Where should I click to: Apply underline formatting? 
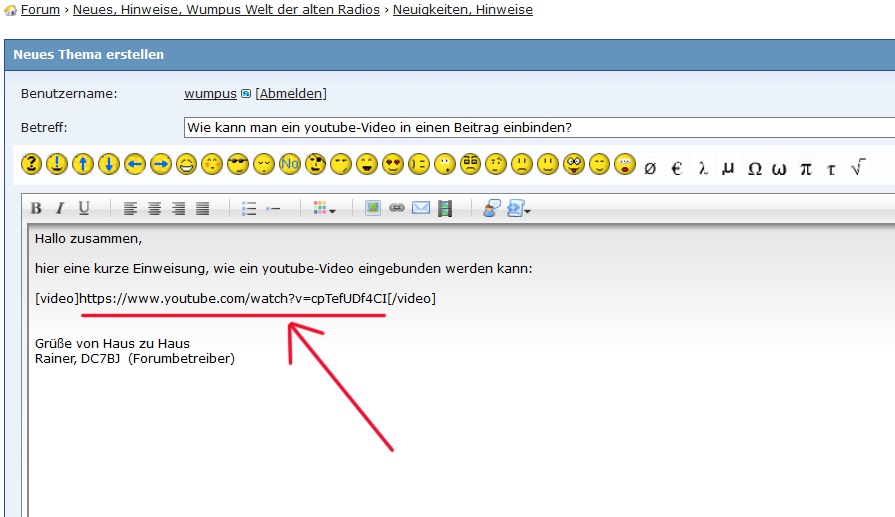pyautogui.click(x=84, y=208)
